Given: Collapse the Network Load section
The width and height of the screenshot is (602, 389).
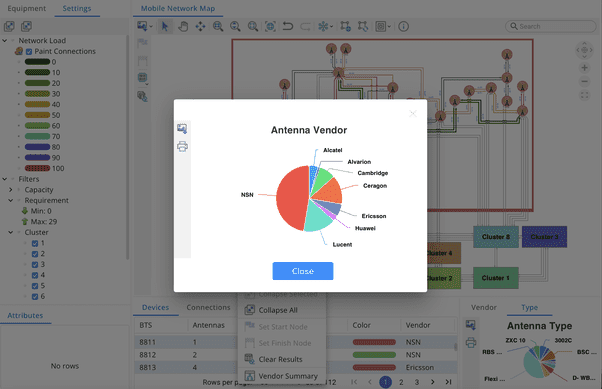Looking at the screenshot, I should pos(5,40).
